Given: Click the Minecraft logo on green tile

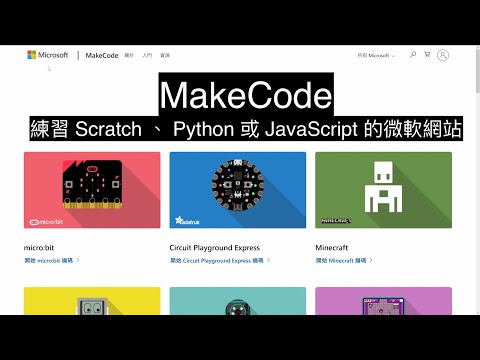Looking at the screenshot, I should click(336, 221).
